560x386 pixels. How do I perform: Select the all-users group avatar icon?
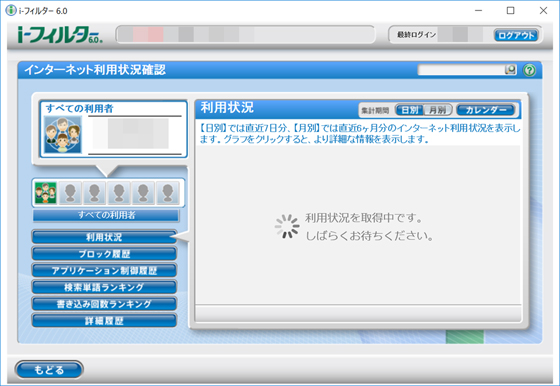[x=45, y=193]
